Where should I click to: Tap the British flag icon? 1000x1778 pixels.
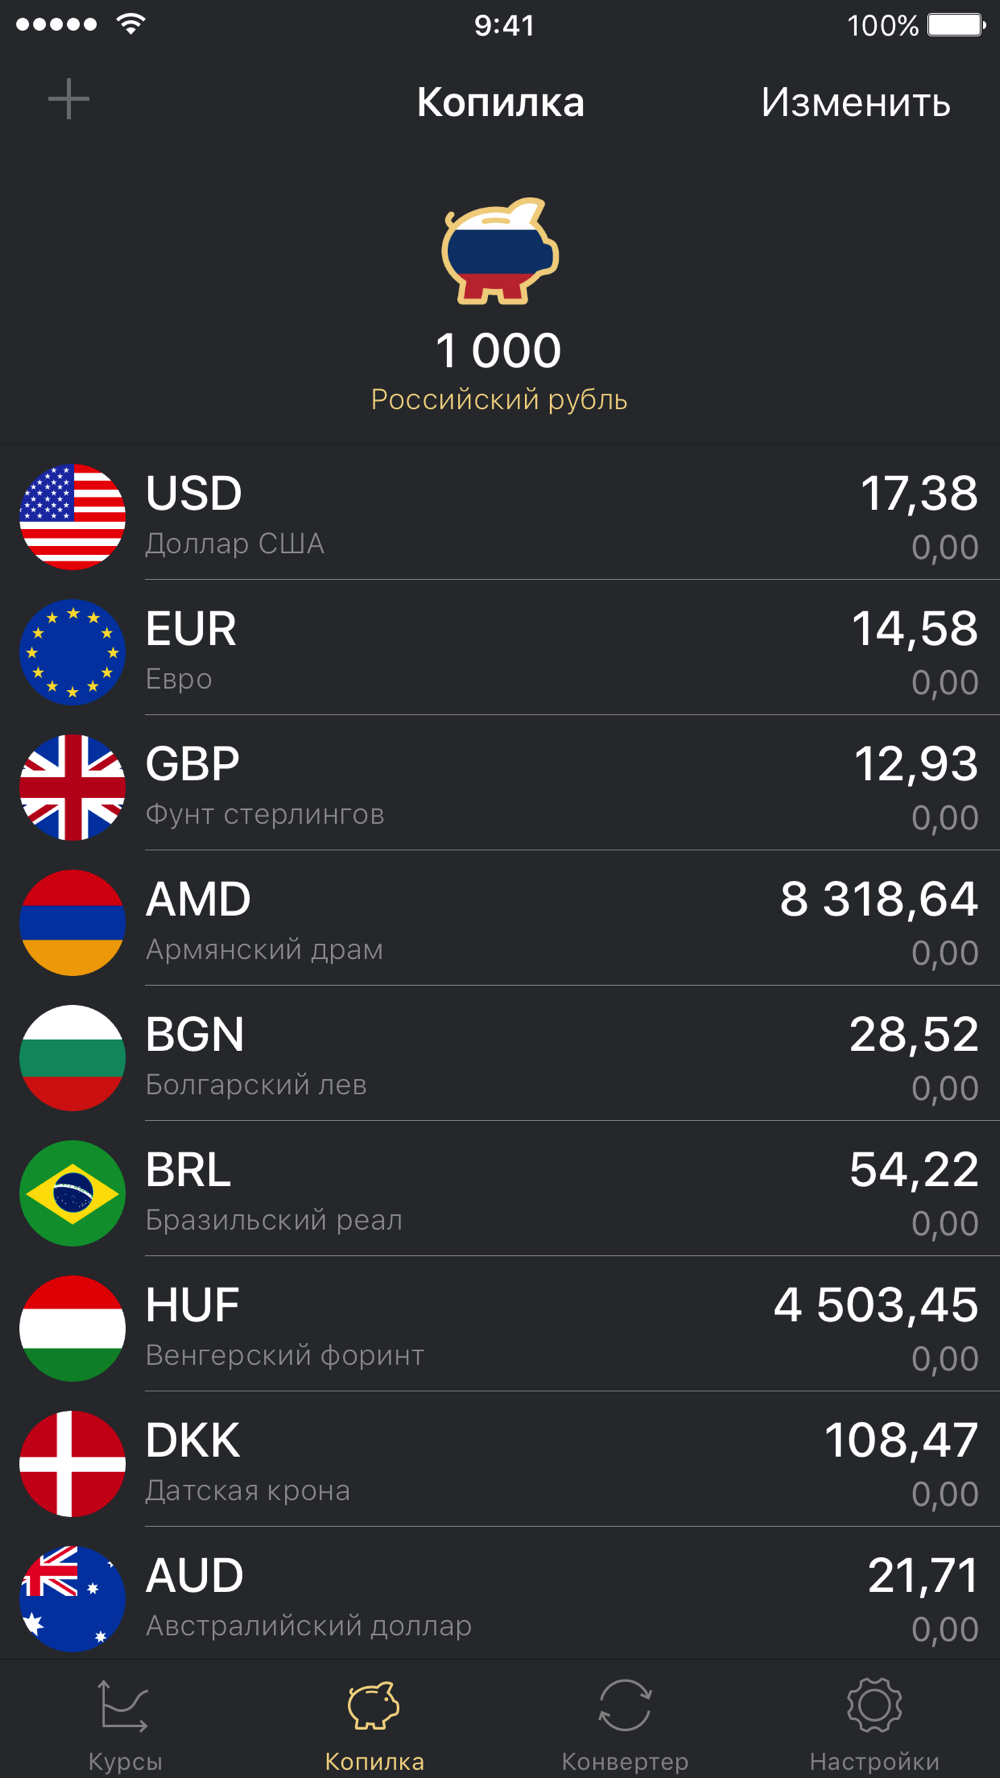(x=73, y=787)
